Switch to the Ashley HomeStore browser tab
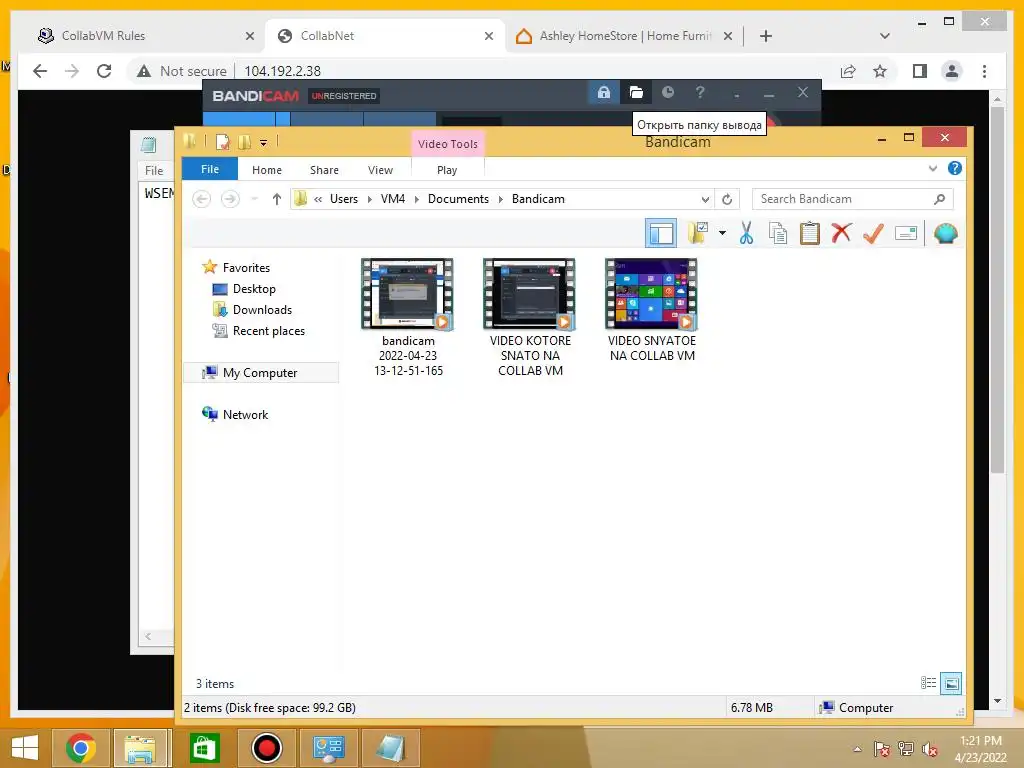Image resolution: width=1024 pixels, height=768 pixels. 624,36
